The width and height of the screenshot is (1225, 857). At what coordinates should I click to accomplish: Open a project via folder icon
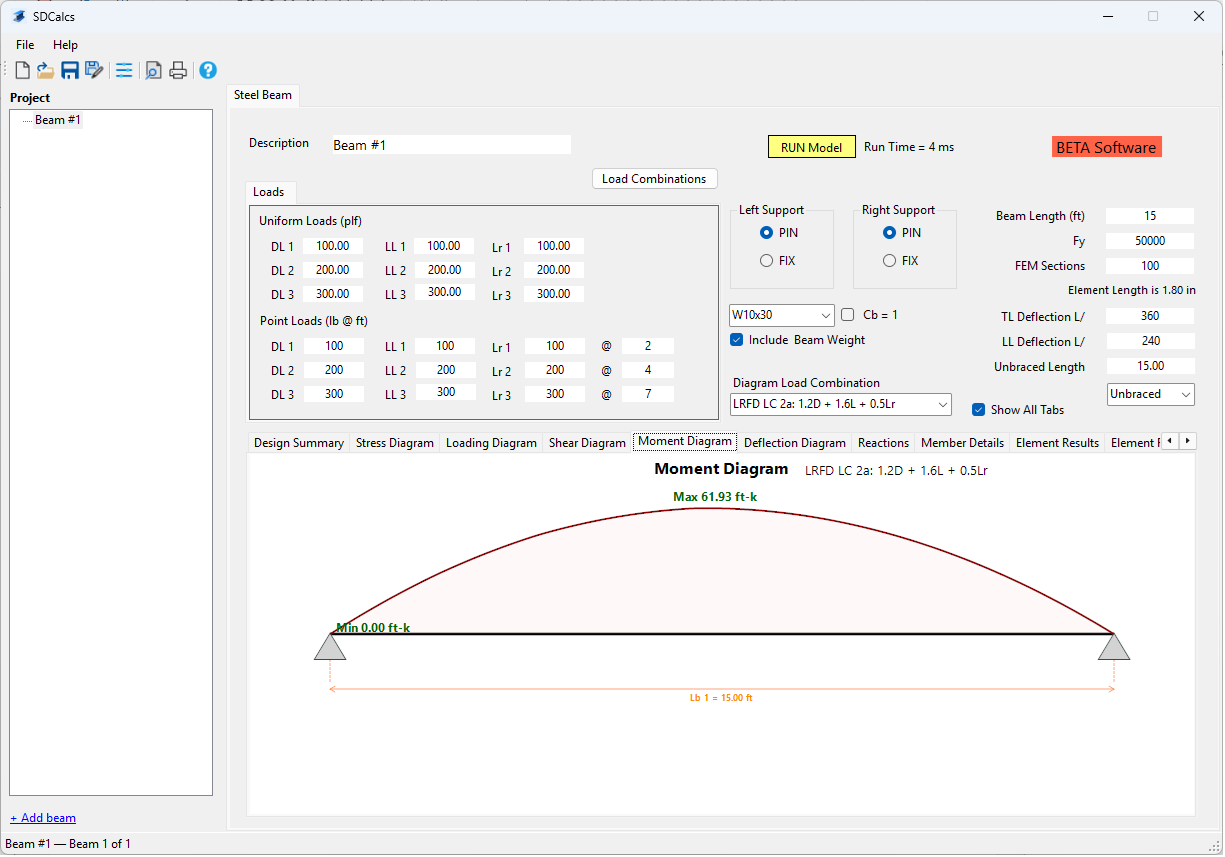[46, 70]
